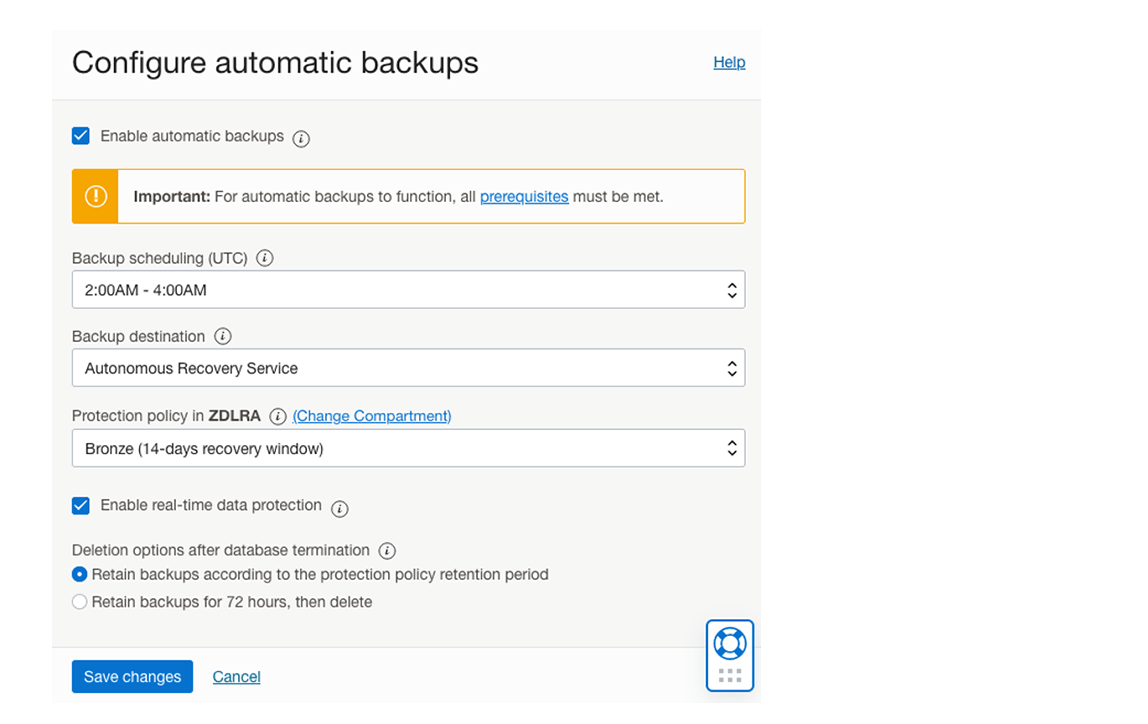Image resolution: width=1148 pixels, height=724 pixels.
Task: Click info icon beside Backup destination label
Action: point(223,337)
